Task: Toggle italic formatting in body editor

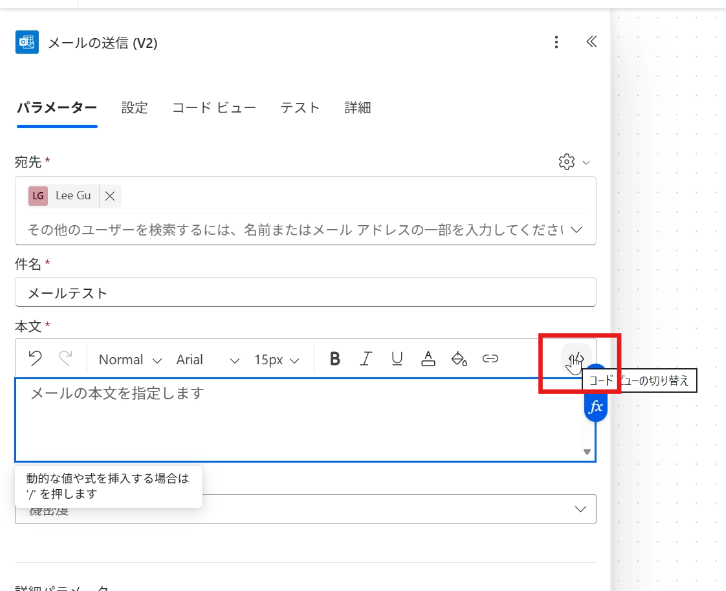Action: 366,359
